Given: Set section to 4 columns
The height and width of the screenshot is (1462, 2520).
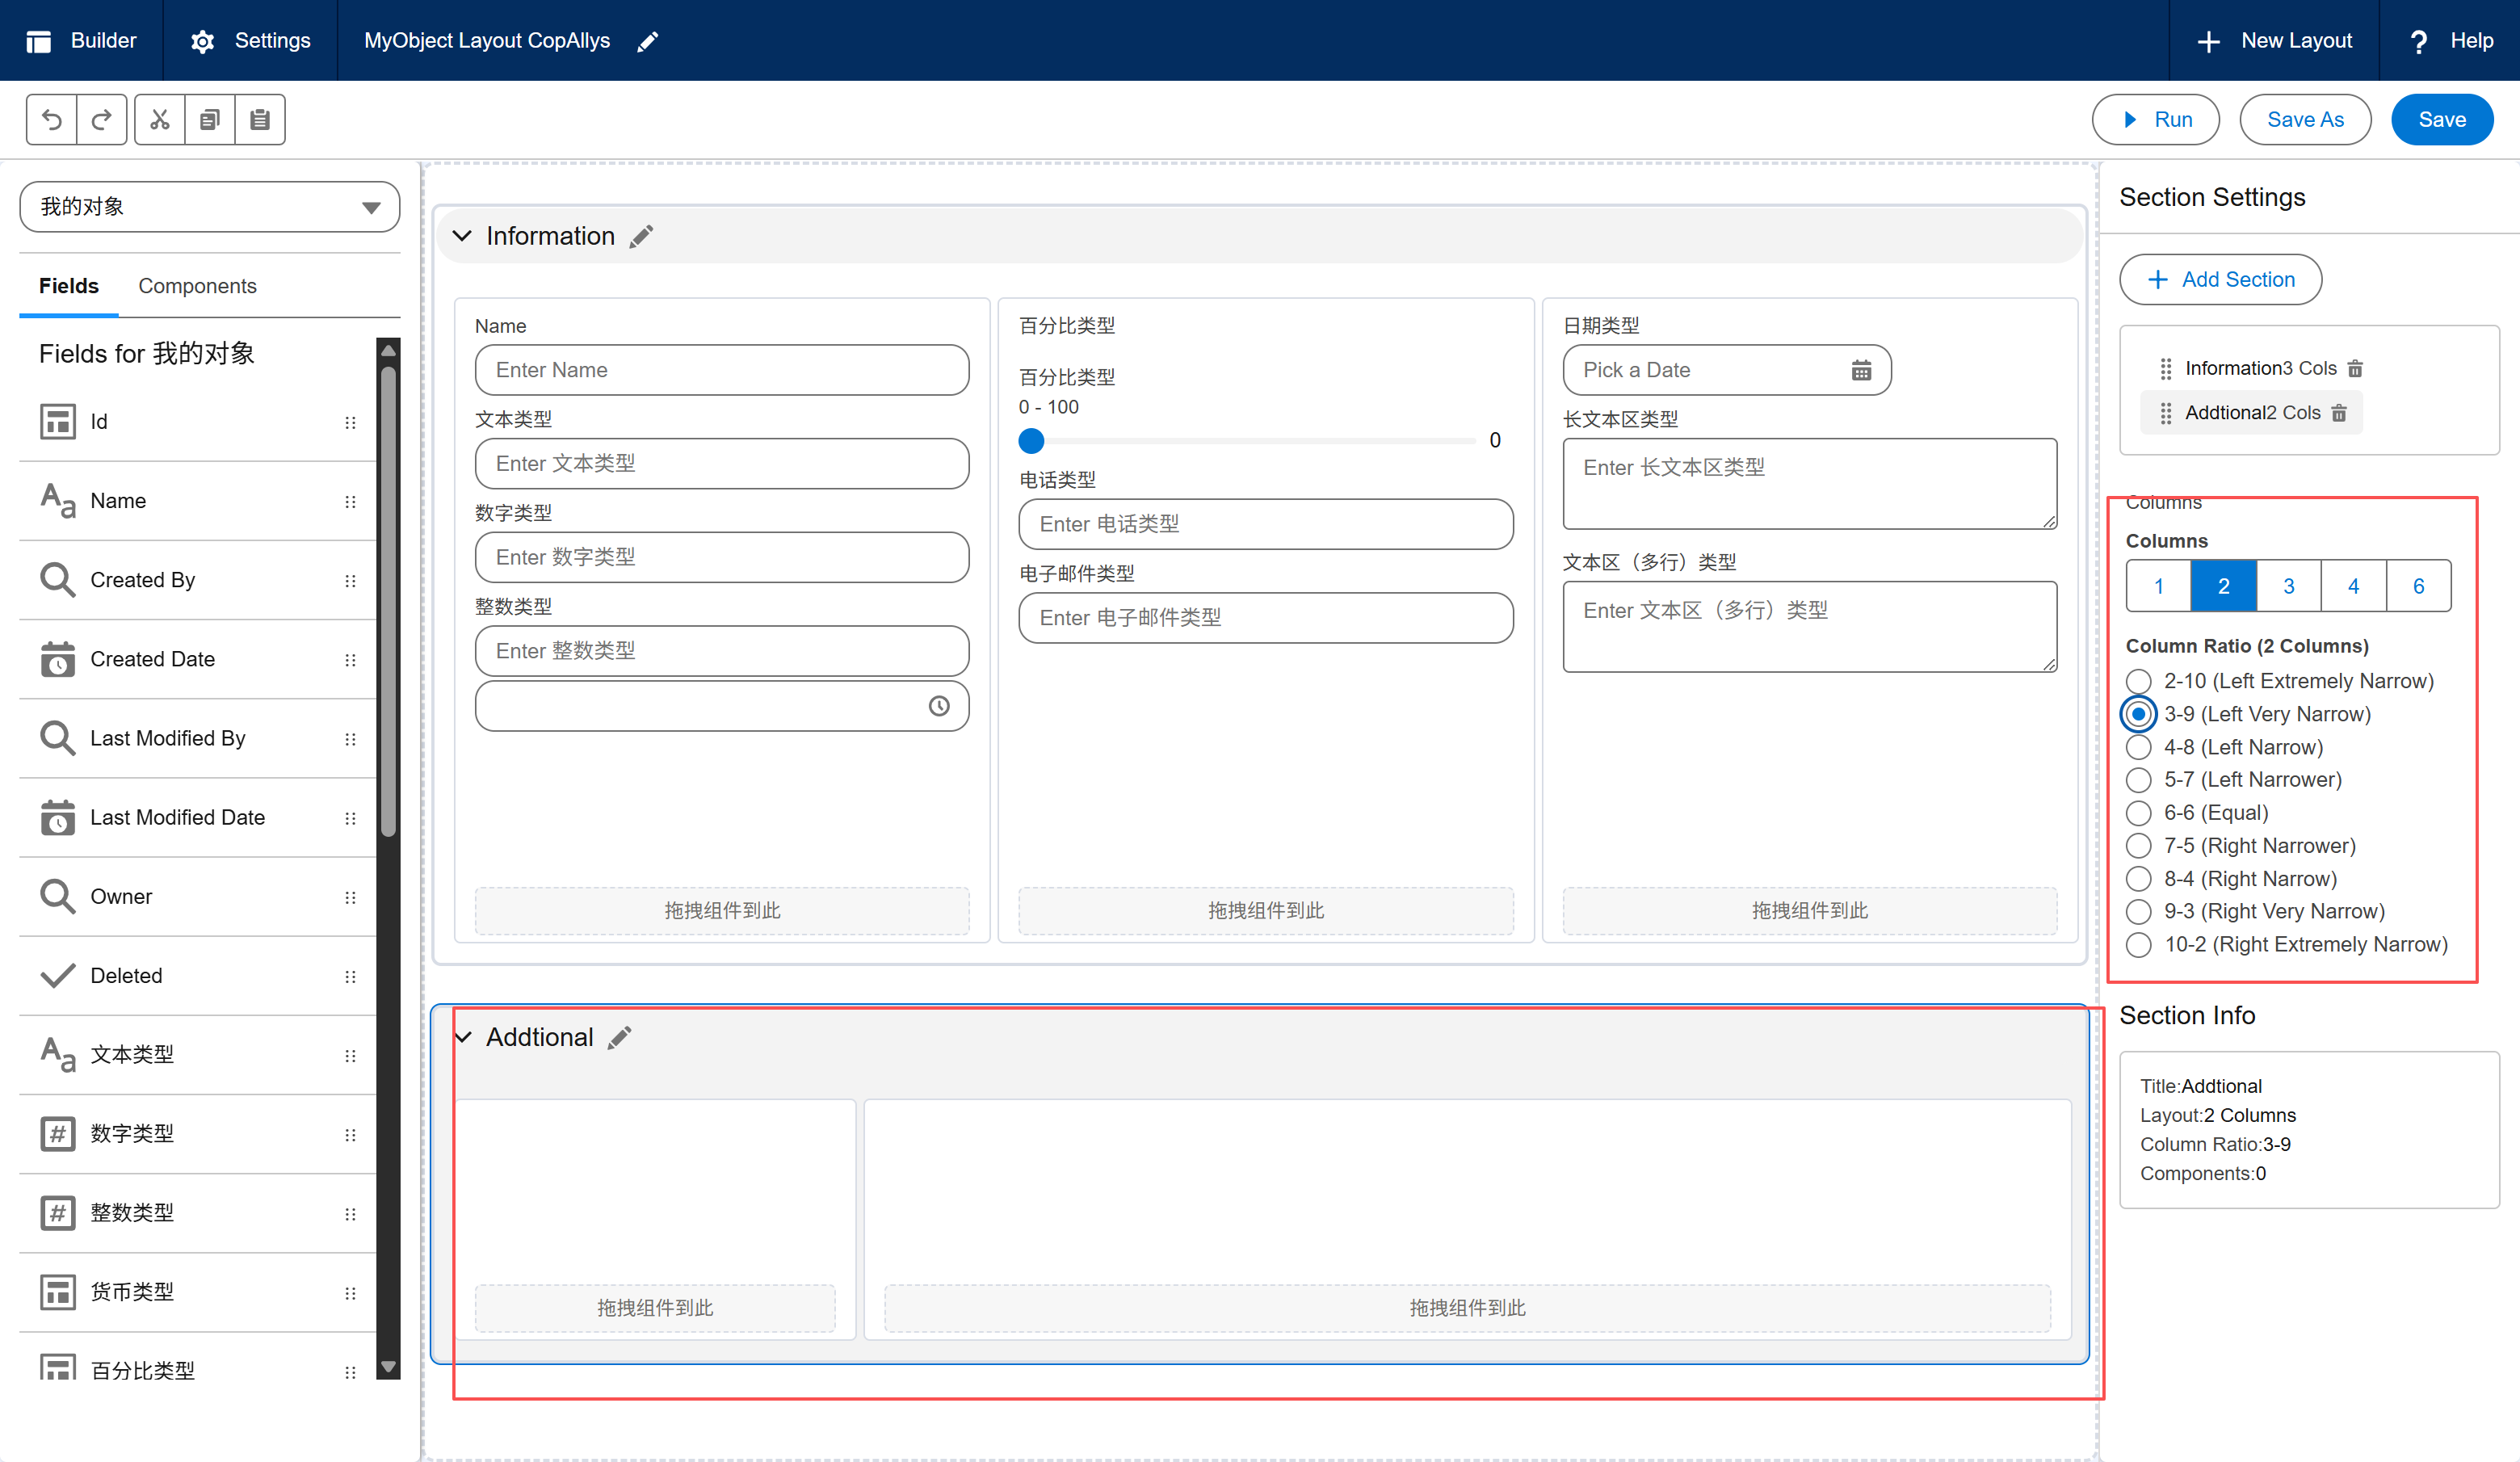Looking at the screenshot, I should click(x=2354, y=586).
